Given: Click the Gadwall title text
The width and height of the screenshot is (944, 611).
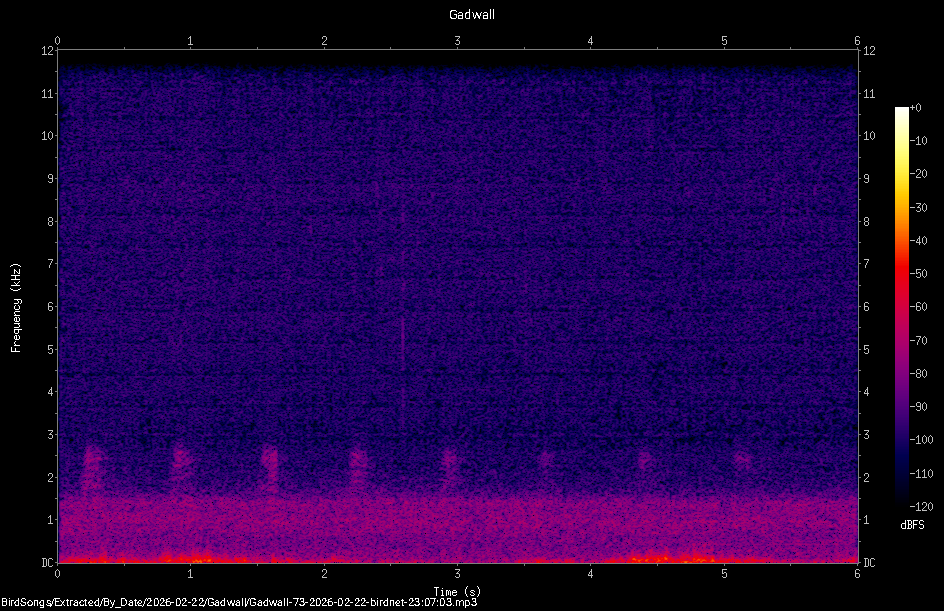Looking at the screenshot, I should point(470,14).
